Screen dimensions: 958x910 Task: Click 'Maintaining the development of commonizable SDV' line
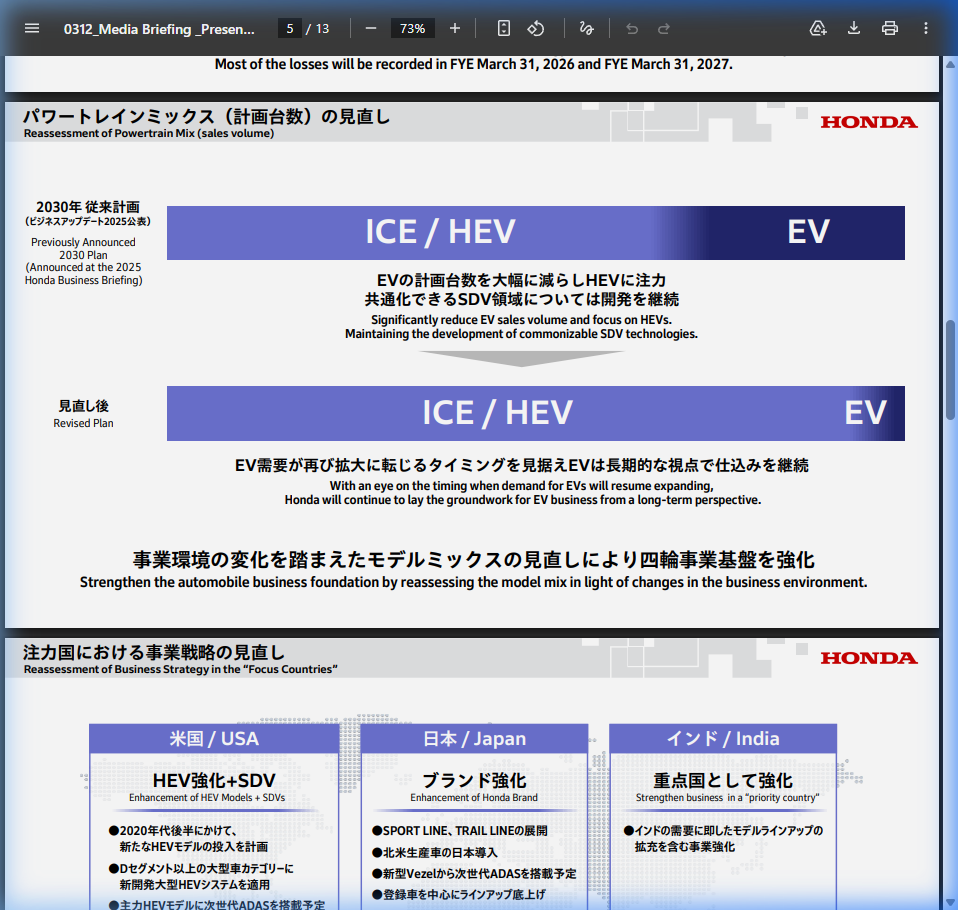click(x=521, y=334)
